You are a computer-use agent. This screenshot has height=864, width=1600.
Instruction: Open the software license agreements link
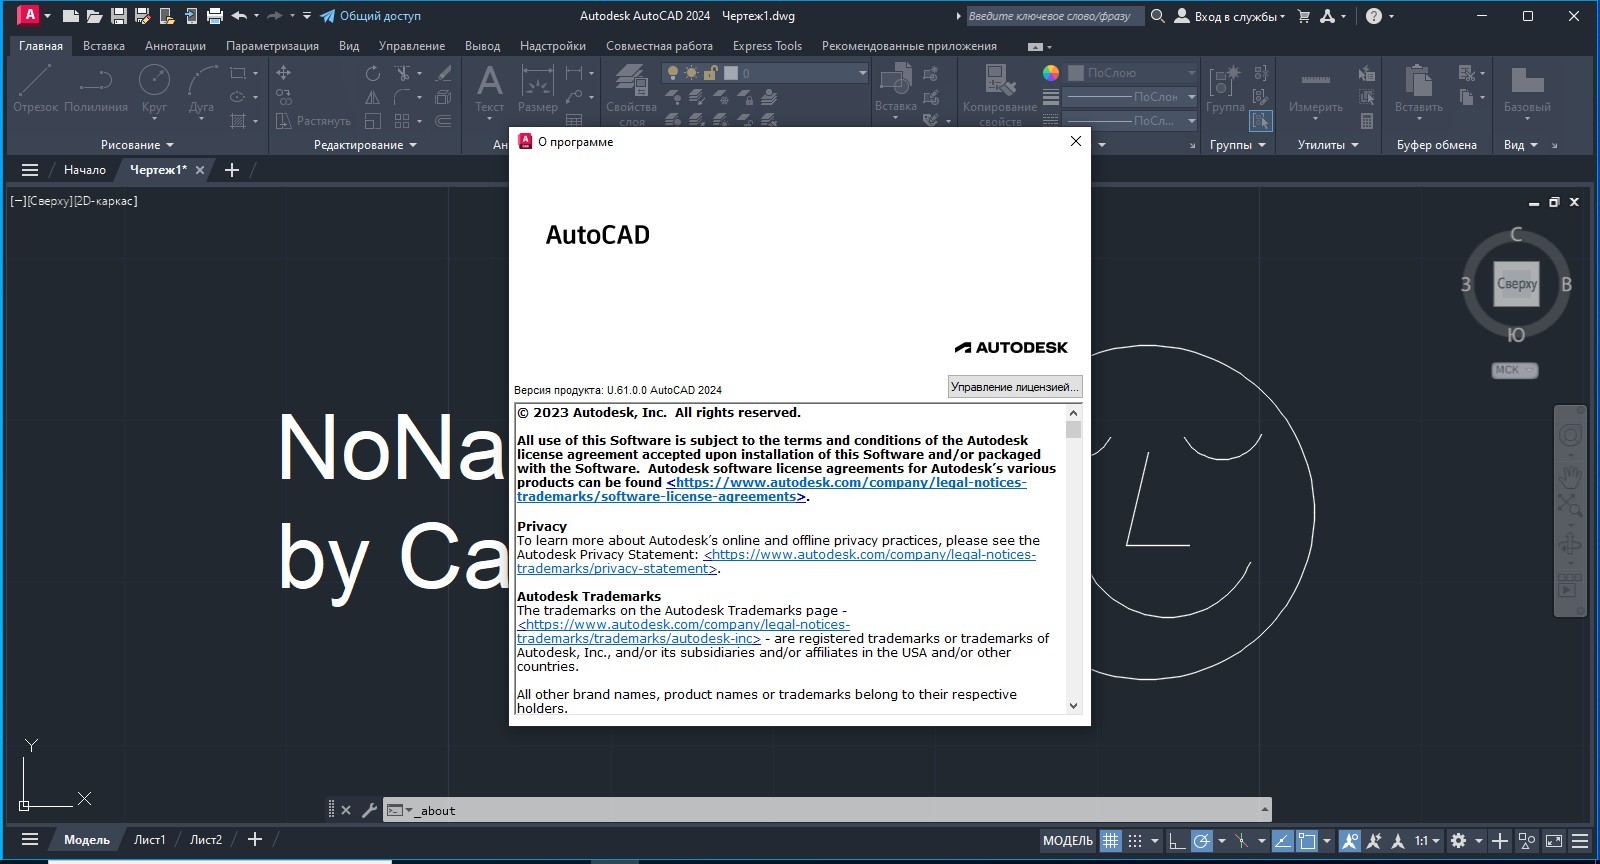click(771, 490)
